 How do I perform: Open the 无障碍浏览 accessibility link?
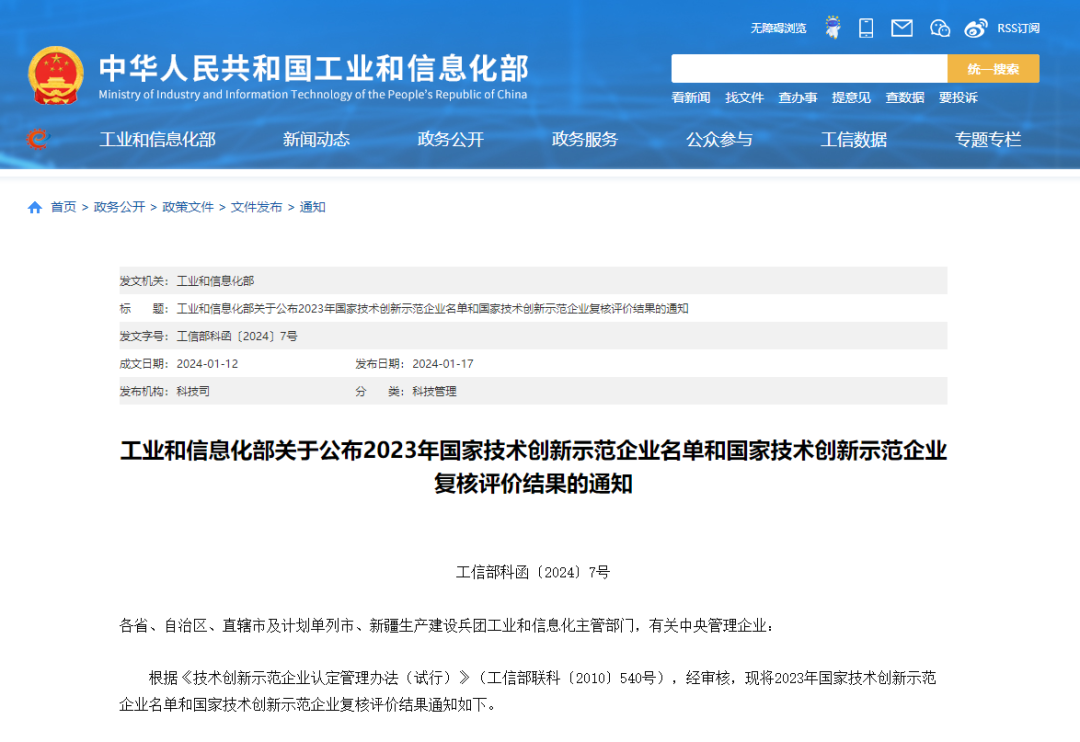pos(780,27)
